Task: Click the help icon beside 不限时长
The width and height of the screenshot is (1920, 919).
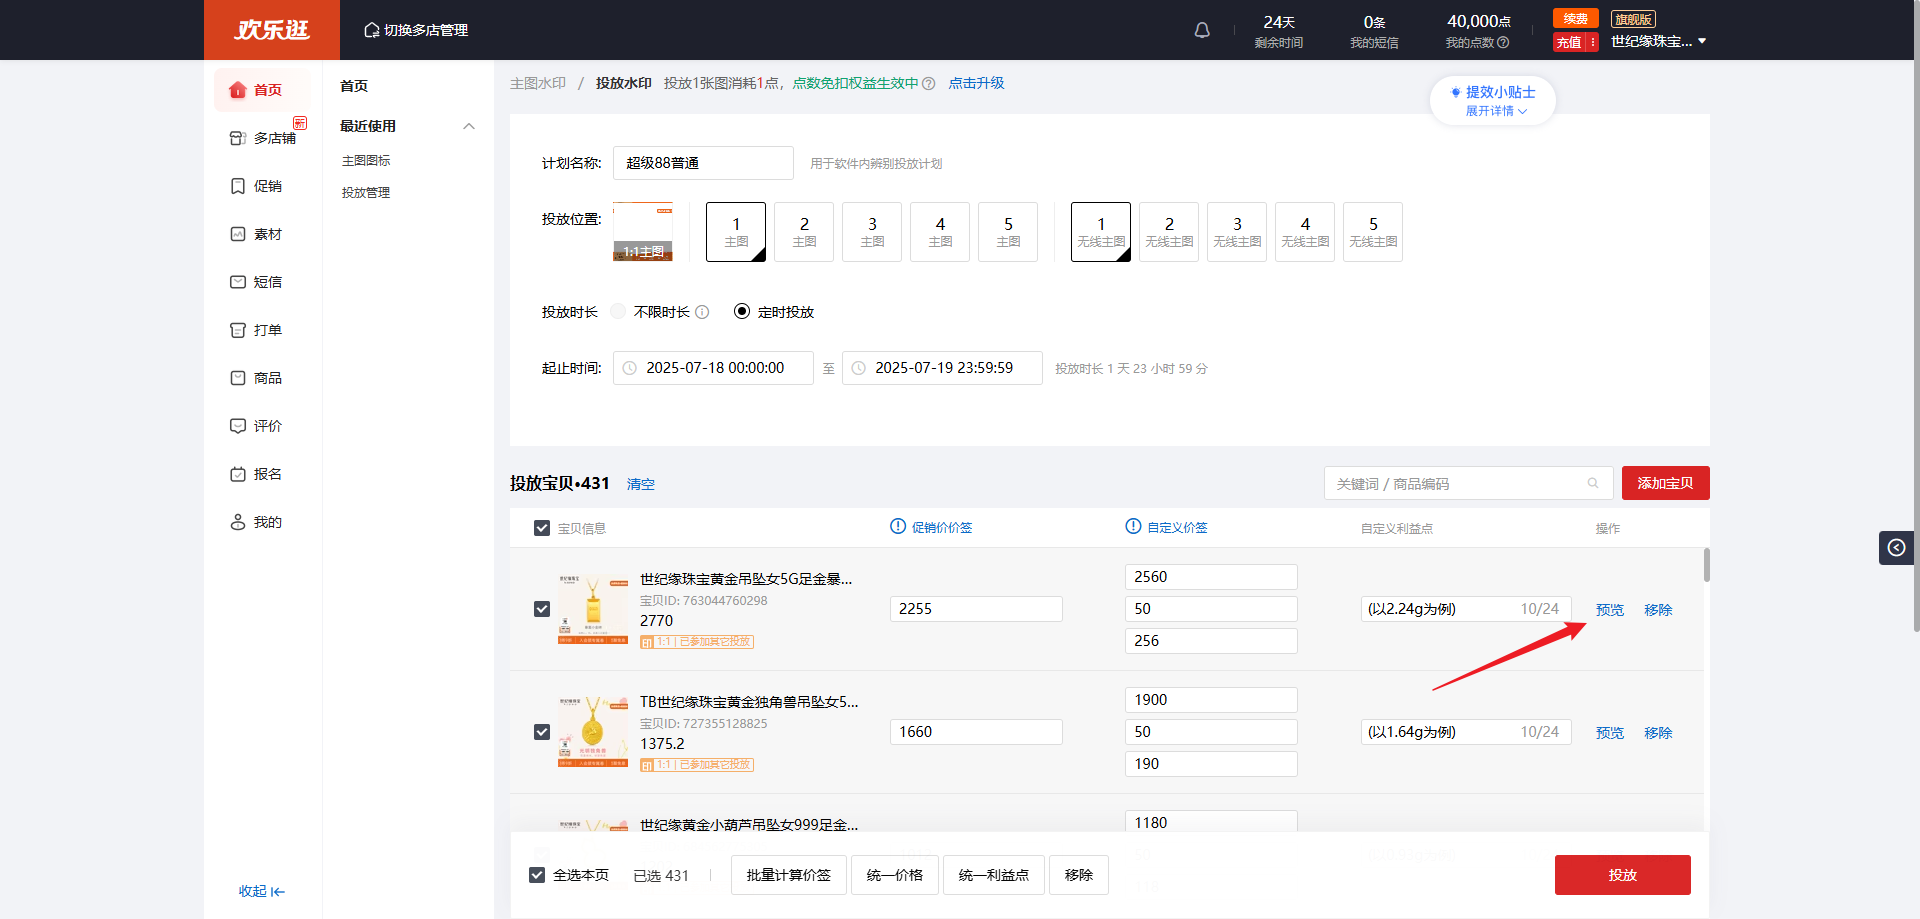Action: pyautogui.click(x=702, y=312)
